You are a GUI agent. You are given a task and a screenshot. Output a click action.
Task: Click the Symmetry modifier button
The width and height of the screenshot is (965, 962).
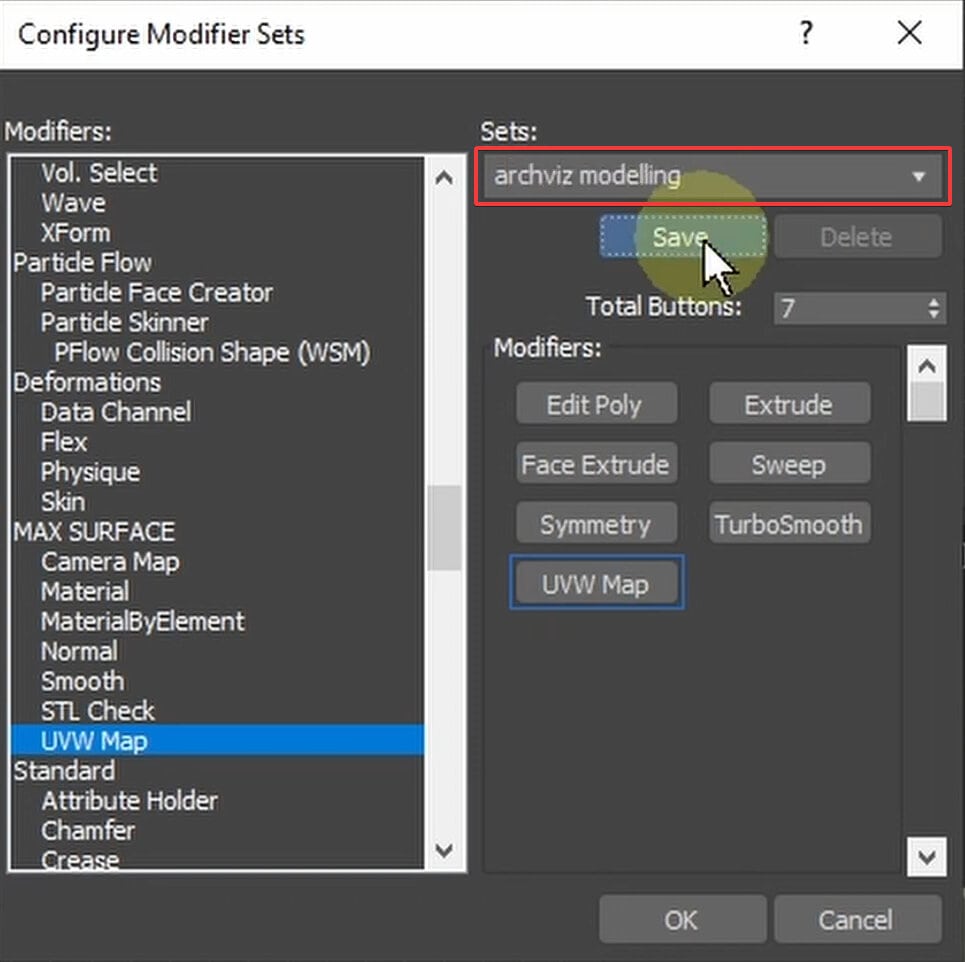[596, 522]
